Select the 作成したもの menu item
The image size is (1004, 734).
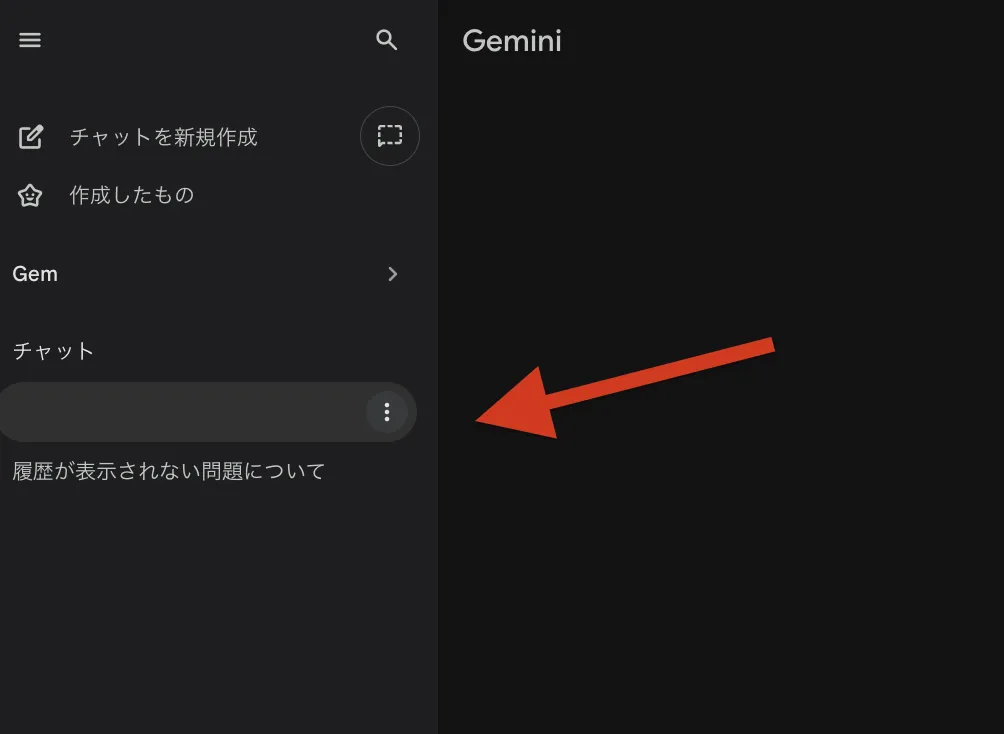[x=130, y=195]
